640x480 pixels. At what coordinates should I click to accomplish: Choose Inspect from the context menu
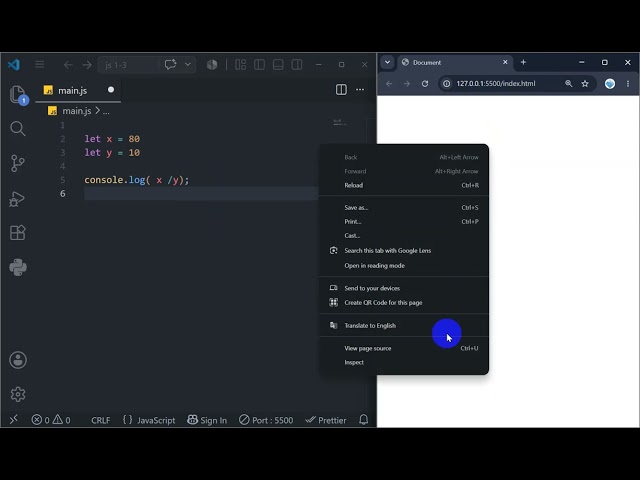pos(404,362)
